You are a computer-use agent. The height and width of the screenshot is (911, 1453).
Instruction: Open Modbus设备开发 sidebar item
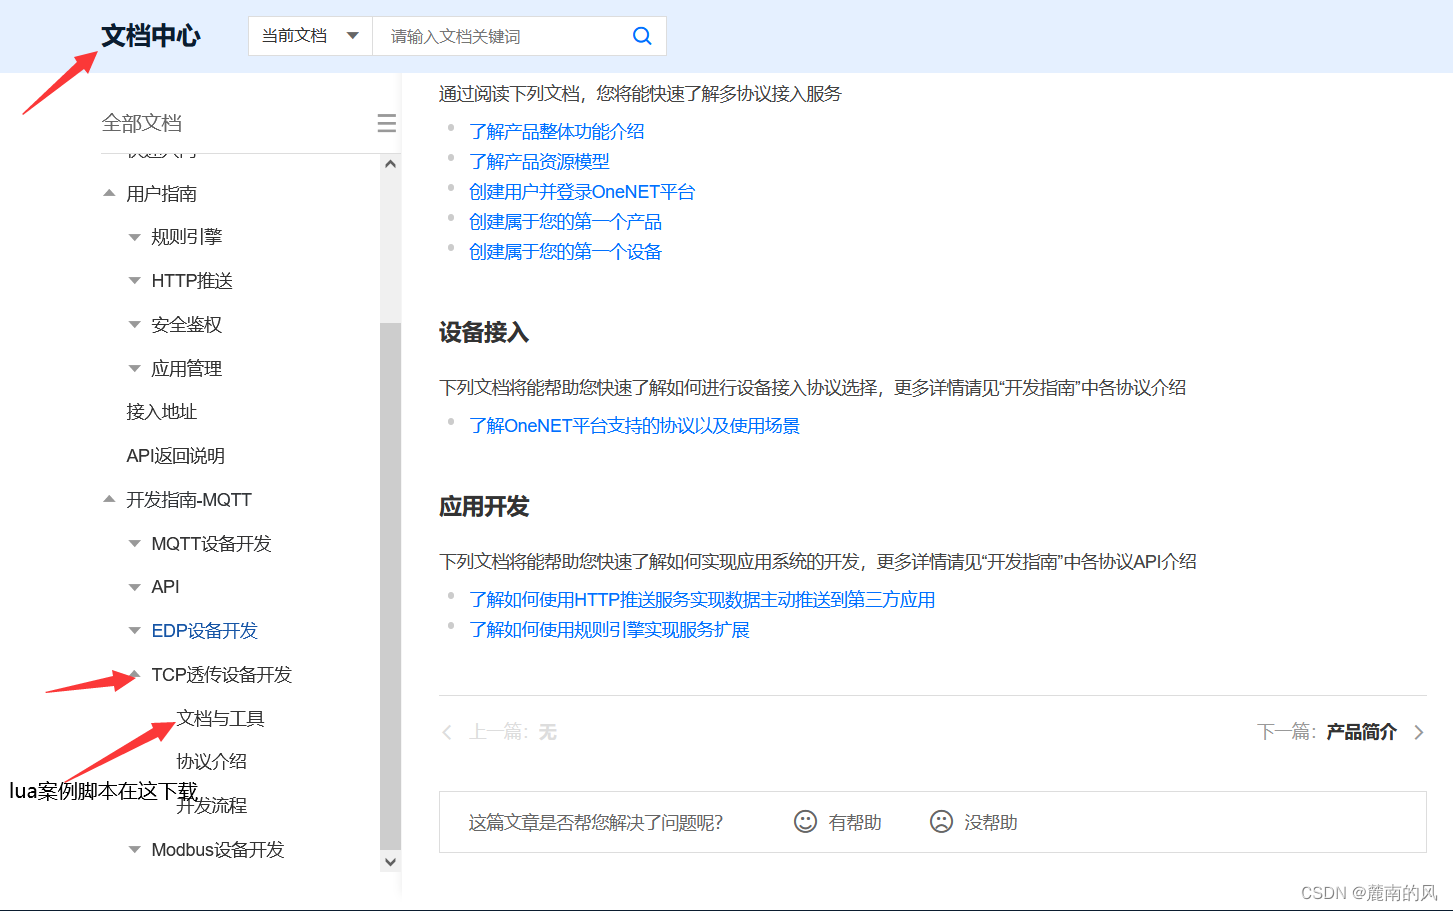(218, 850)
